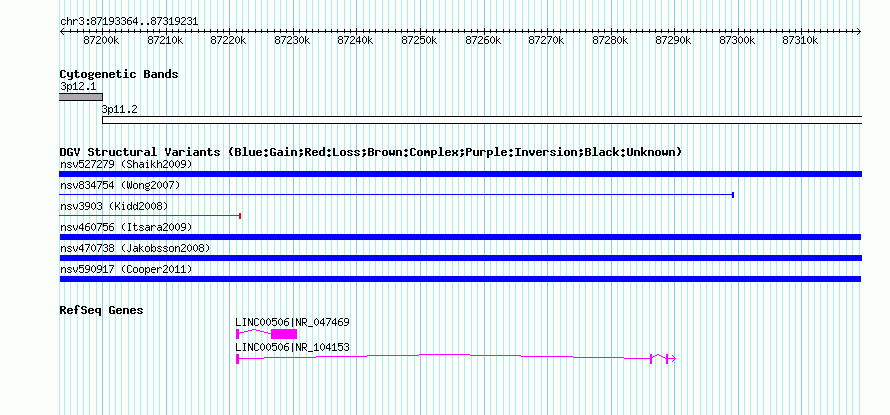The height and width of the screenshot is (415, 890).
Task: Click the 87270k ruler tick label
Action: (x=547, y=40)
